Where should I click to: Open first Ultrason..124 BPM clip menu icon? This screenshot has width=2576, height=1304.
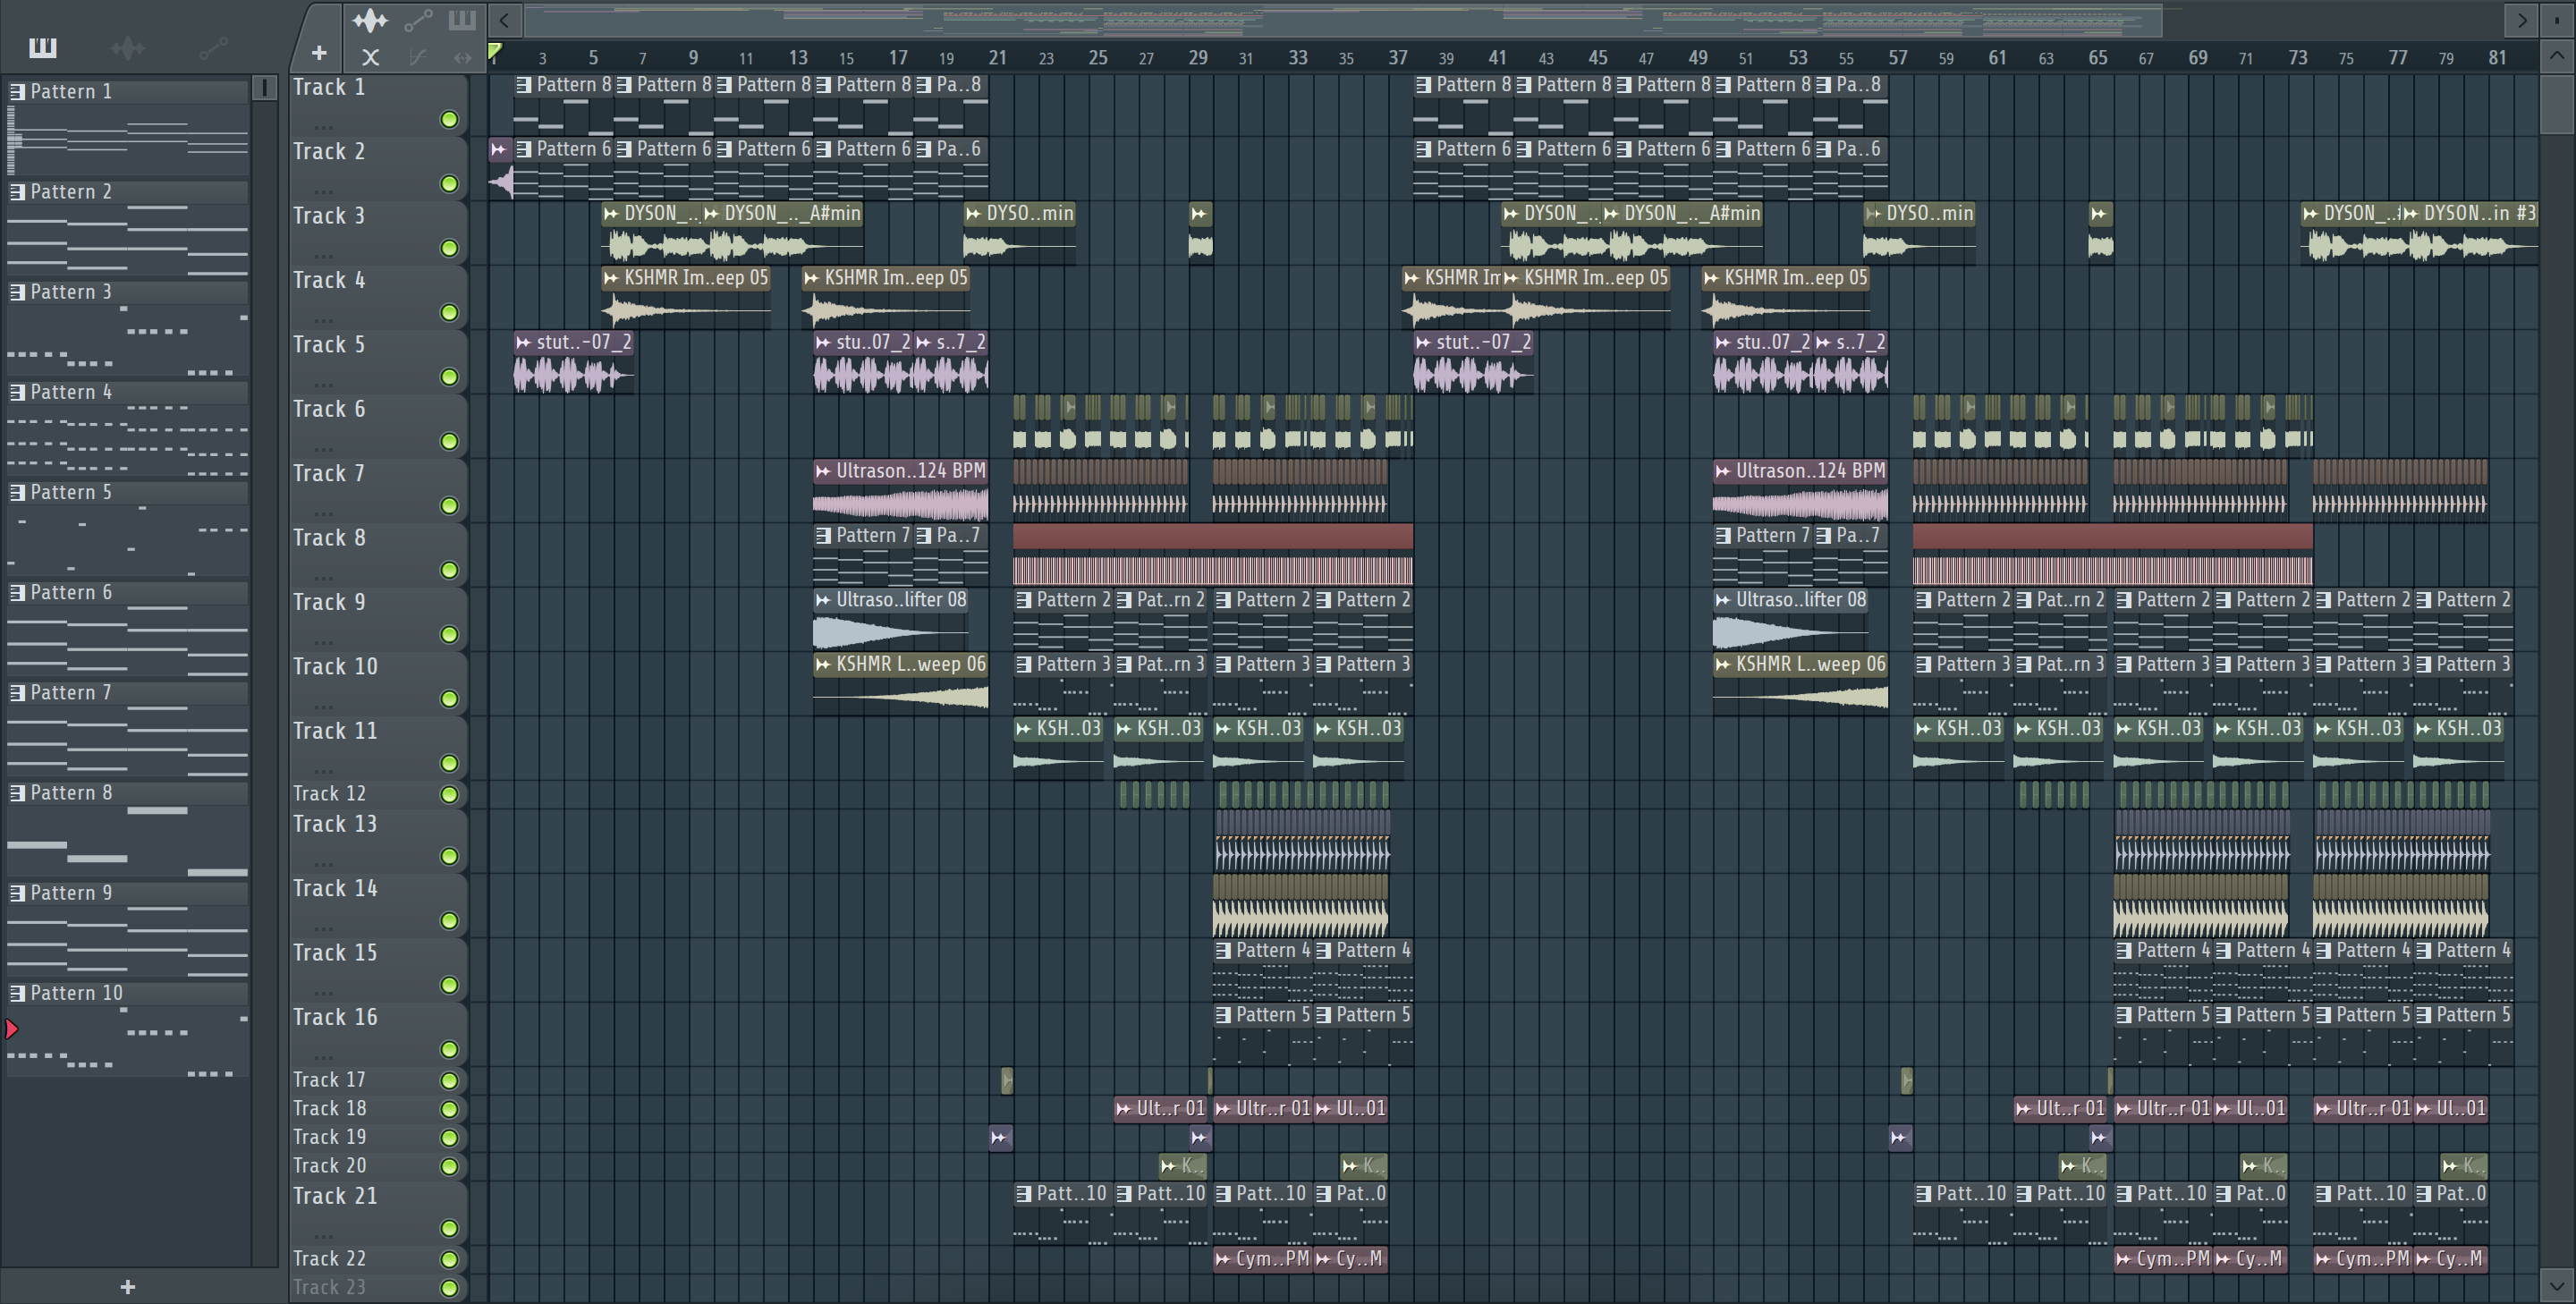tap(823, 471)
